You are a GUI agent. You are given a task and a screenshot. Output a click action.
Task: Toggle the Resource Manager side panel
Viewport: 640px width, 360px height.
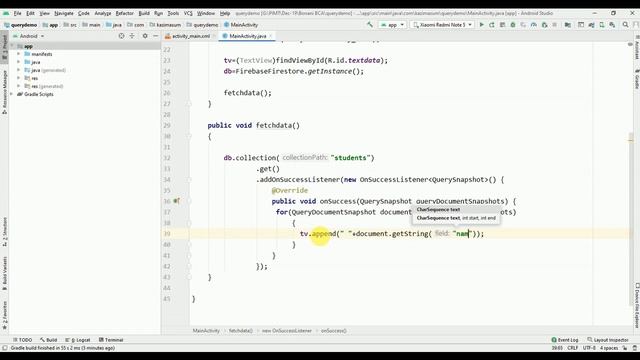4,92
